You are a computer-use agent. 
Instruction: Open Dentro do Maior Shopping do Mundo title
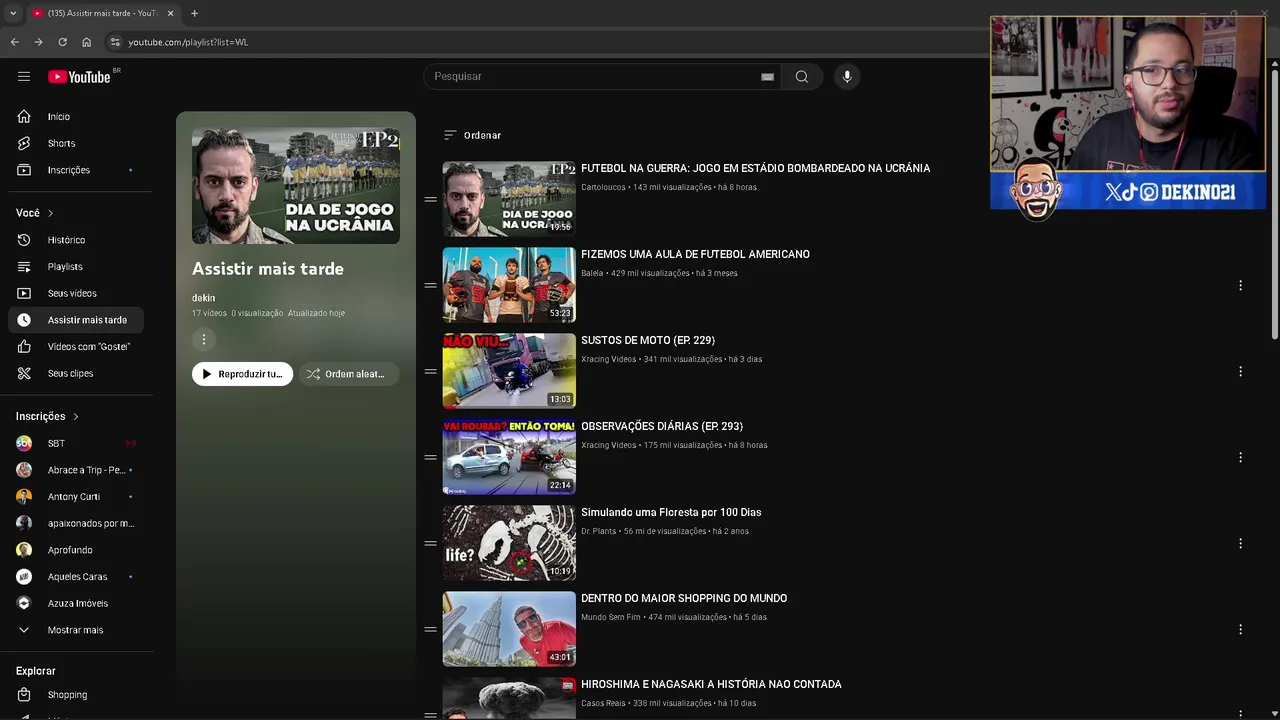(x=684, y=599)
